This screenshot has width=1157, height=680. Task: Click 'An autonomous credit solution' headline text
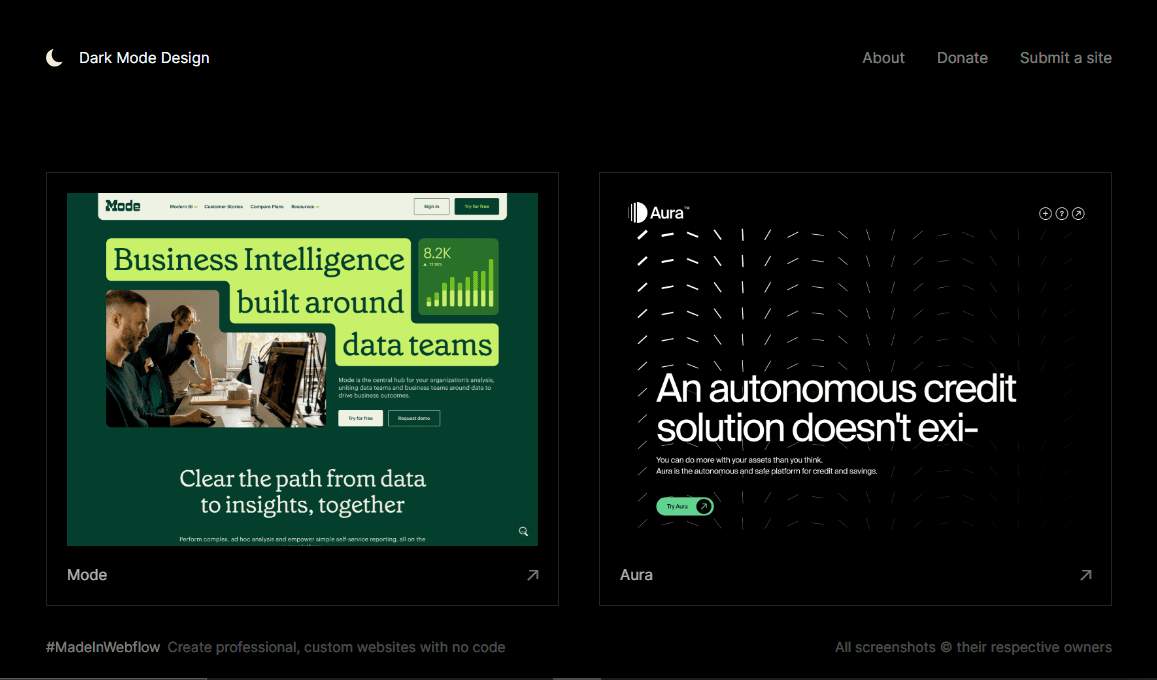coord(836,408)
